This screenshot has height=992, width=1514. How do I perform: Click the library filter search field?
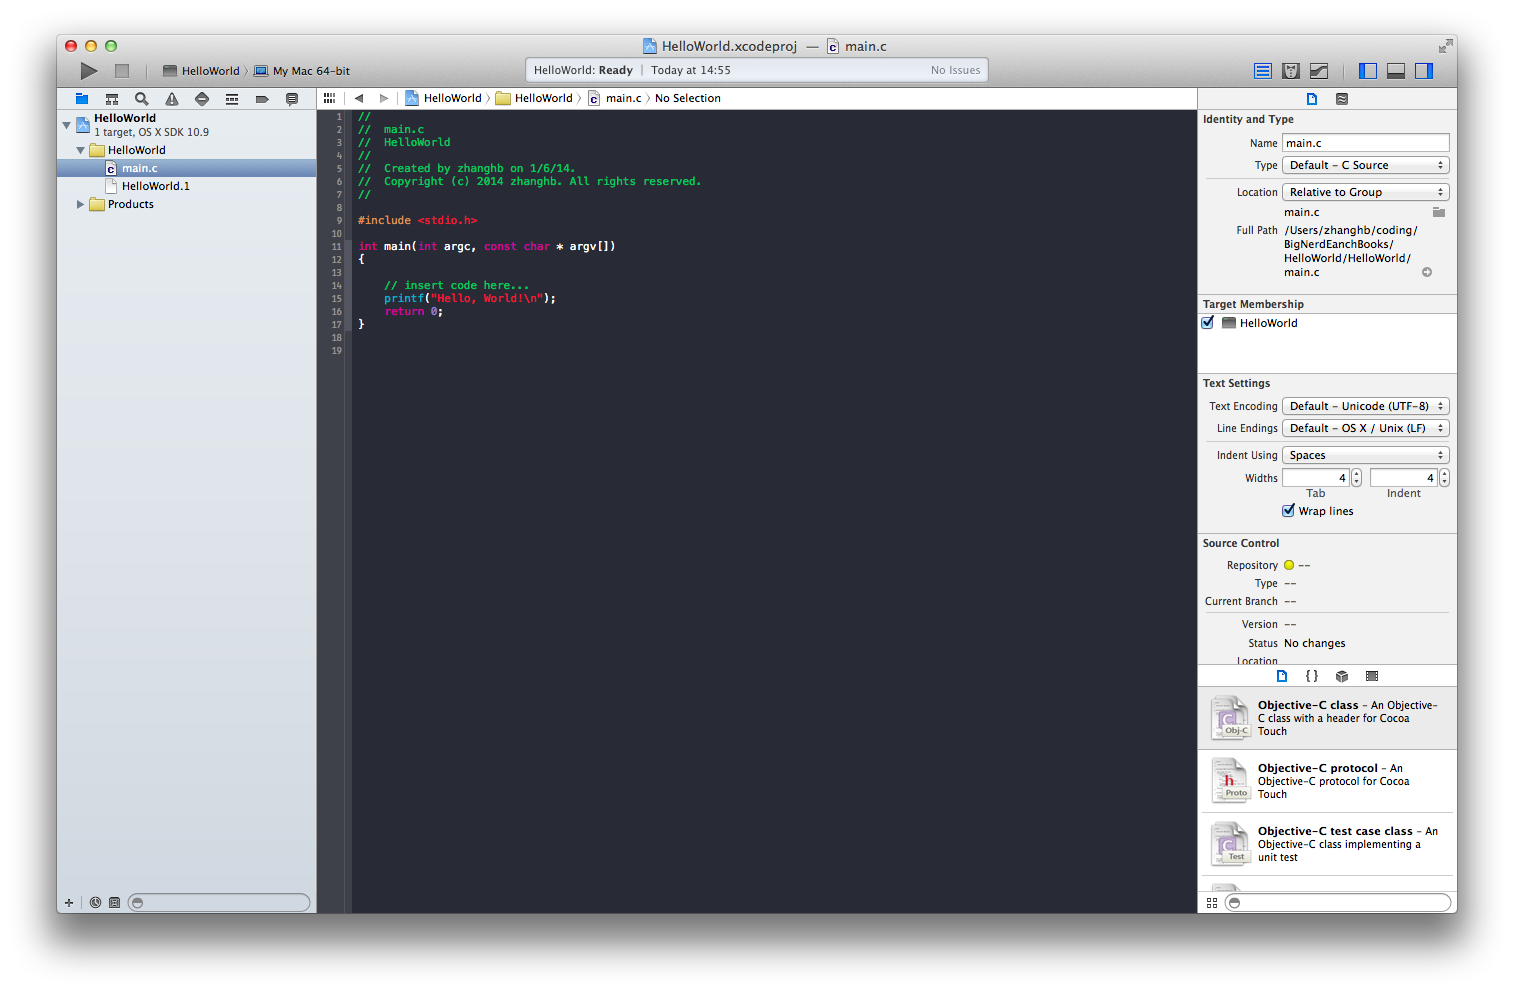[1338, 903]
